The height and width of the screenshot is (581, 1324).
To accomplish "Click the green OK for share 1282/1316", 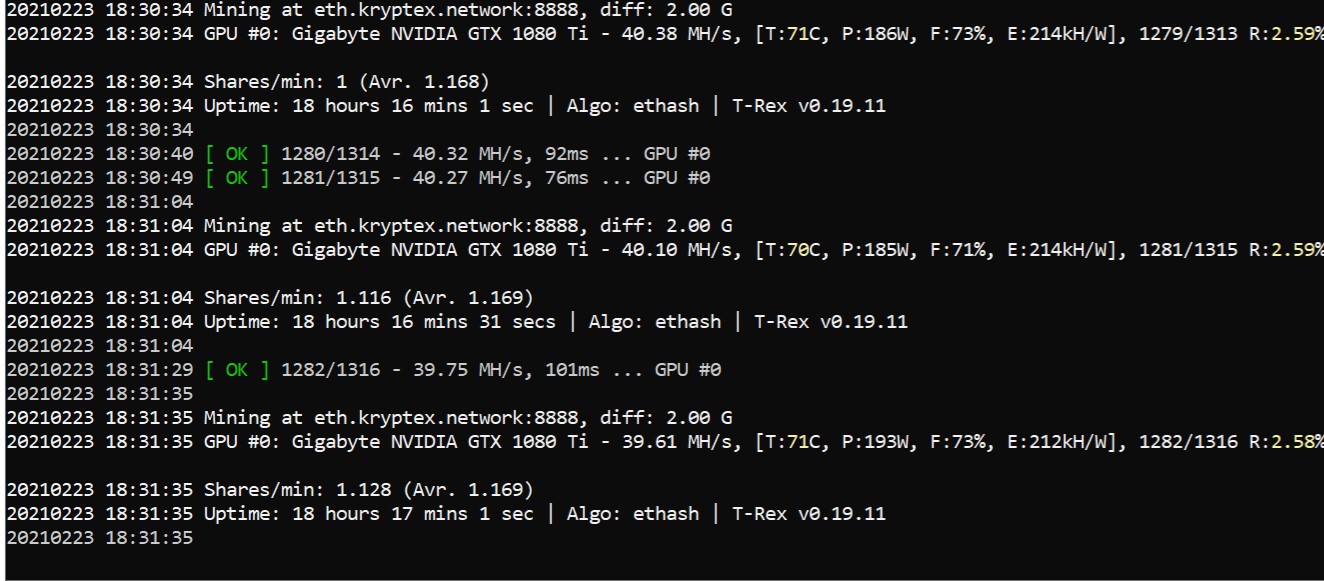I will (x=237, y=370).
